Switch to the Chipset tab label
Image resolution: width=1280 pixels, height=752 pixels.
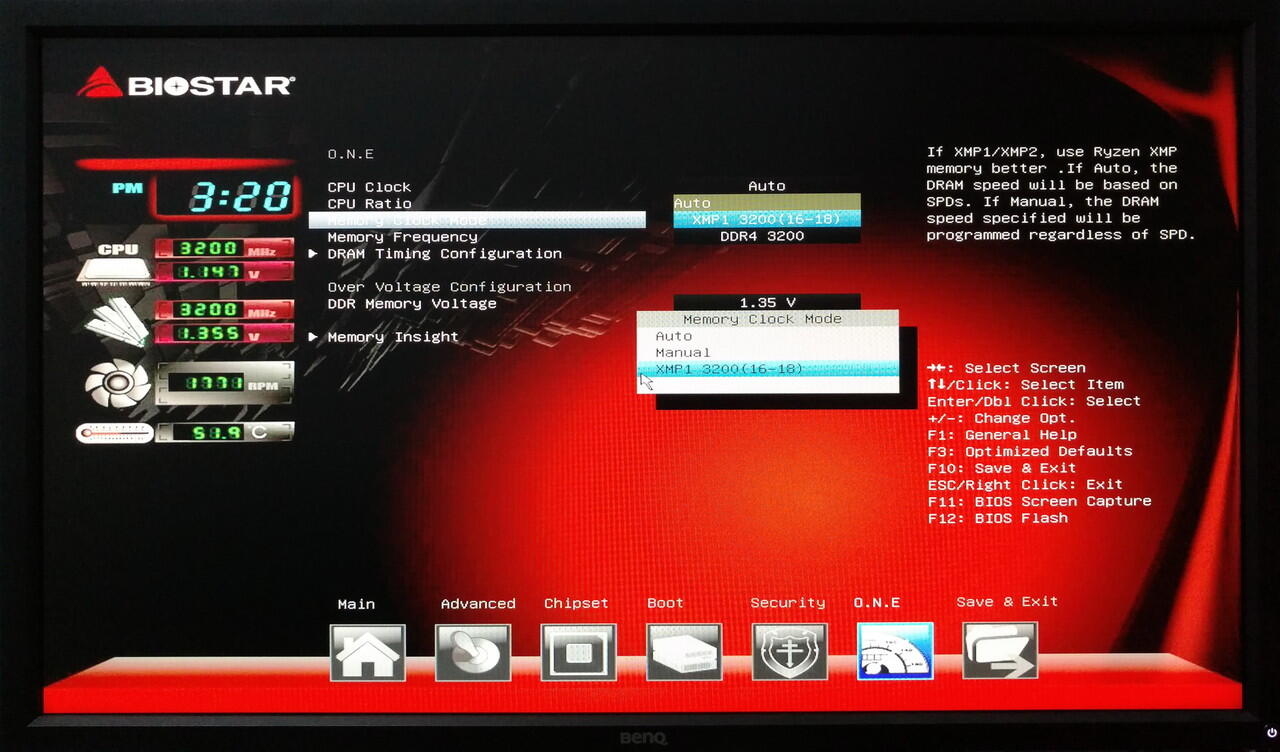(x=576, y=604)
